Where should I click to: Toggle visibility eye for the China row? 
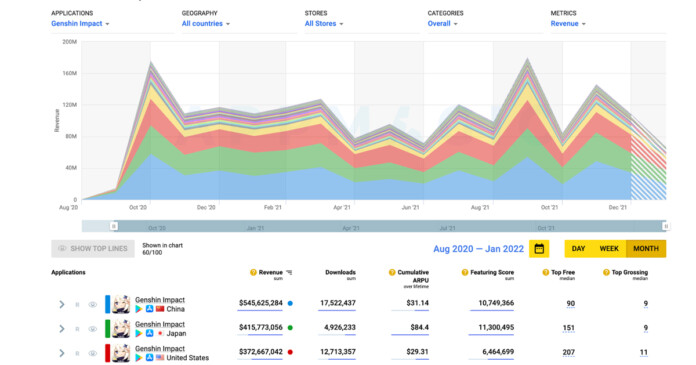coord(92,305)
